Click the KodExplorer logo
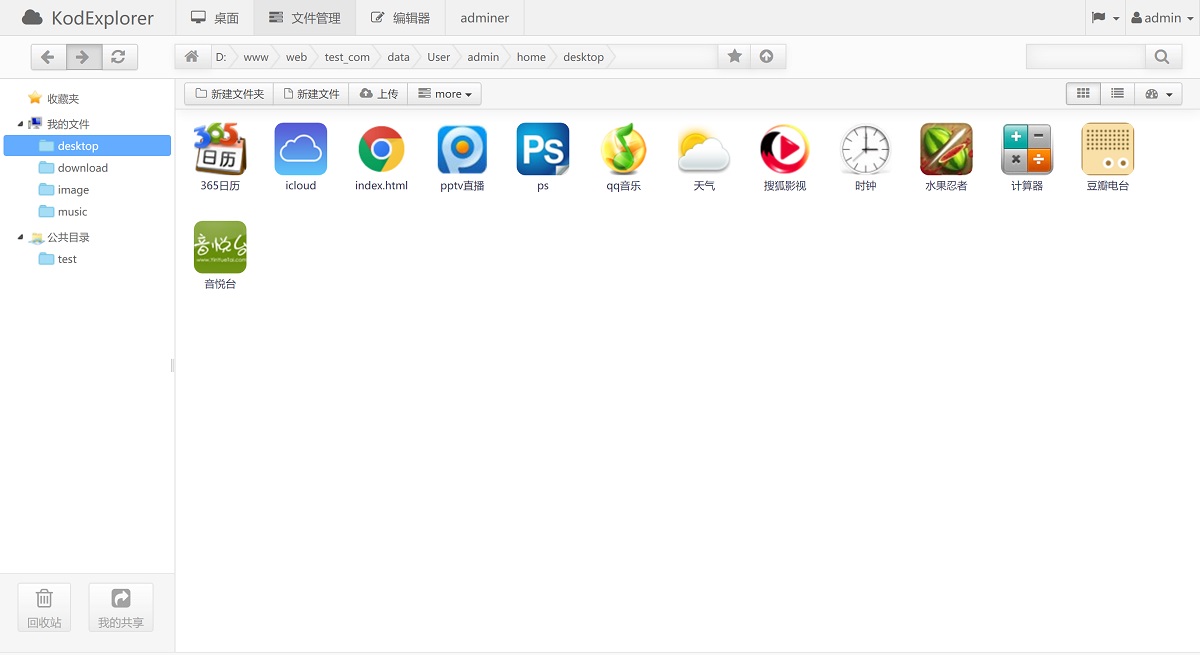 [88, 18]
